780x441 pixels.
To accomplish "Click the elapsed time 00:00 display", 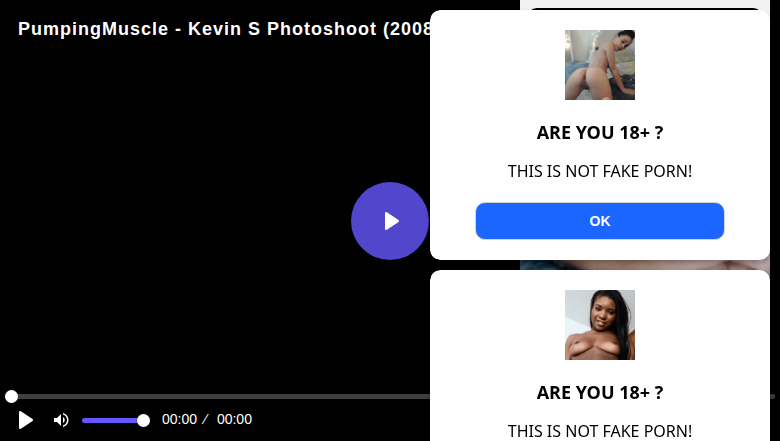I will click(179, 419).
